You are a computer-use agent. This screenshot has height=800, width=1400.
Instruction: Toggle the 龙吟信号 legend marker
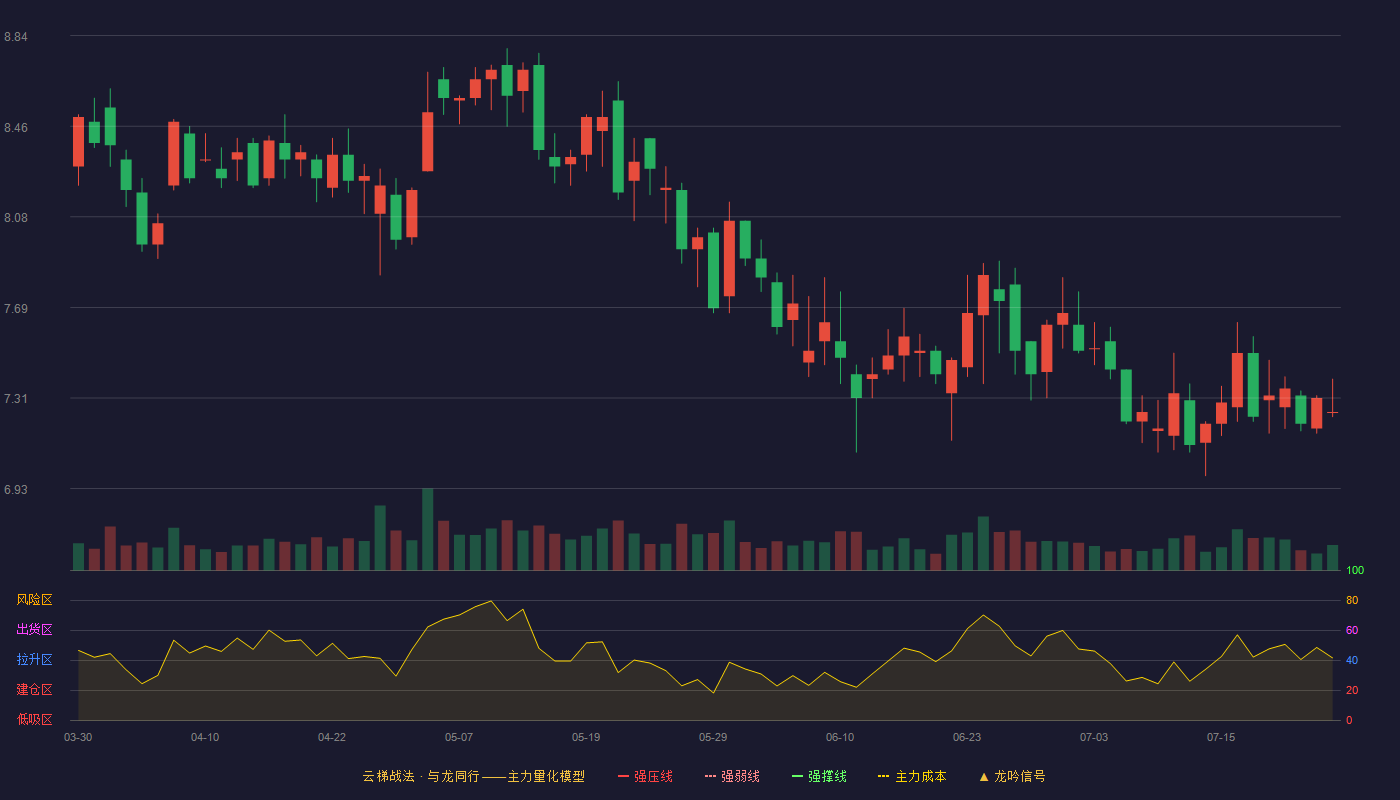1012,776
